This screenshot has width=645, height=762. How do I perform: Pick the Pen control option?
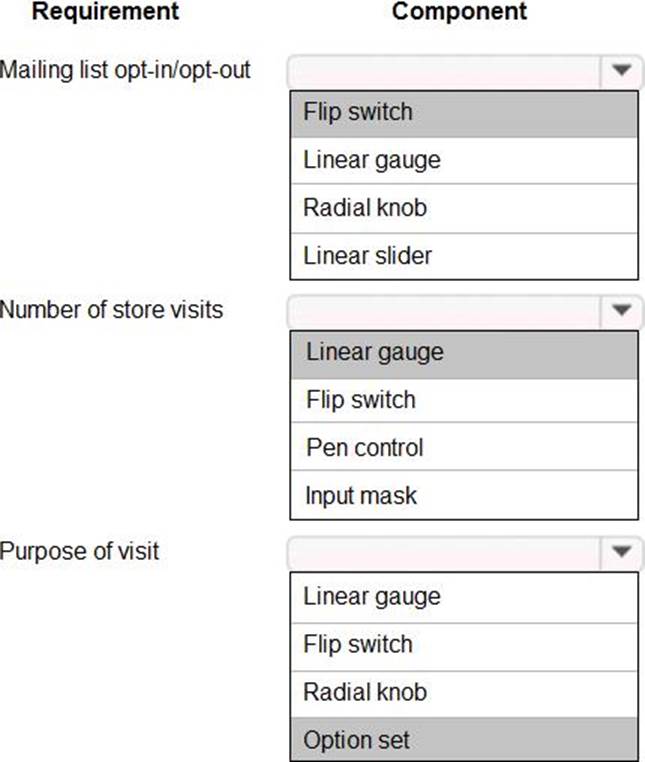point(464,448)
